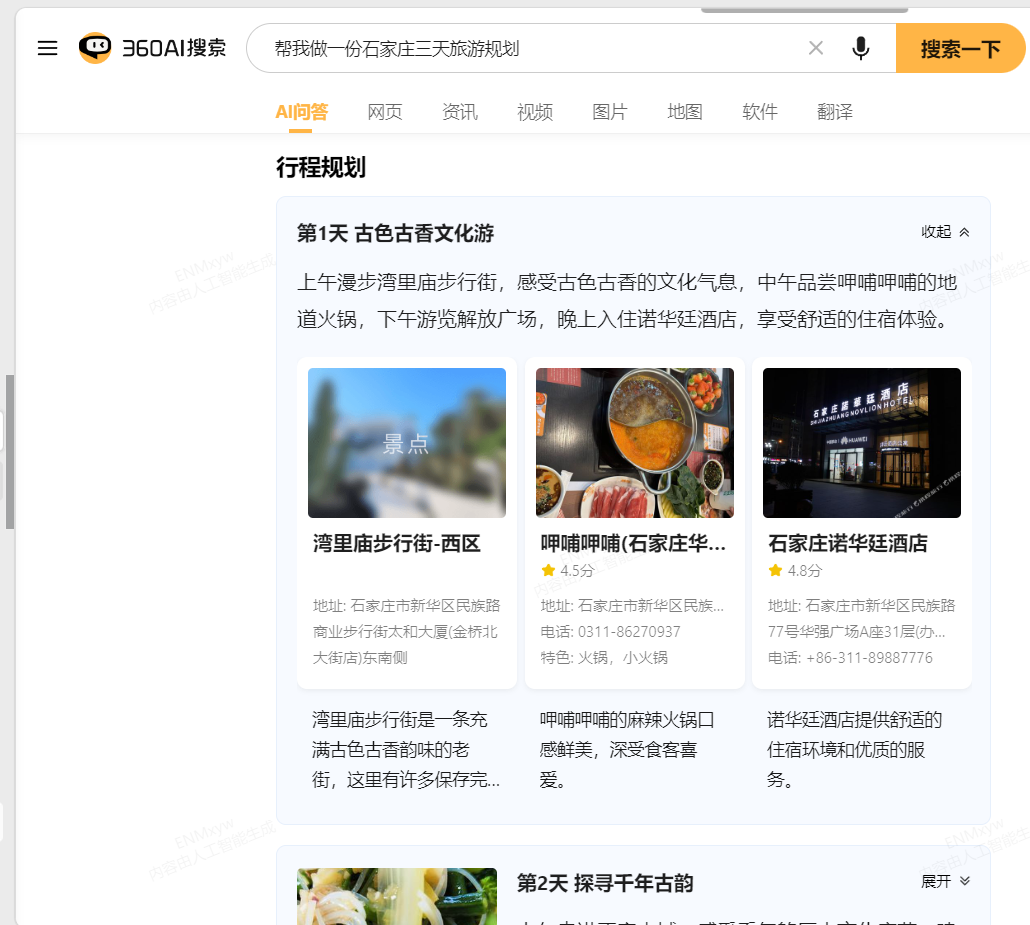Collapse the 第1天 section with 收起
The width and height of the screenshot is (1030, 925).
pyautogui.click(x=945, y=232)
